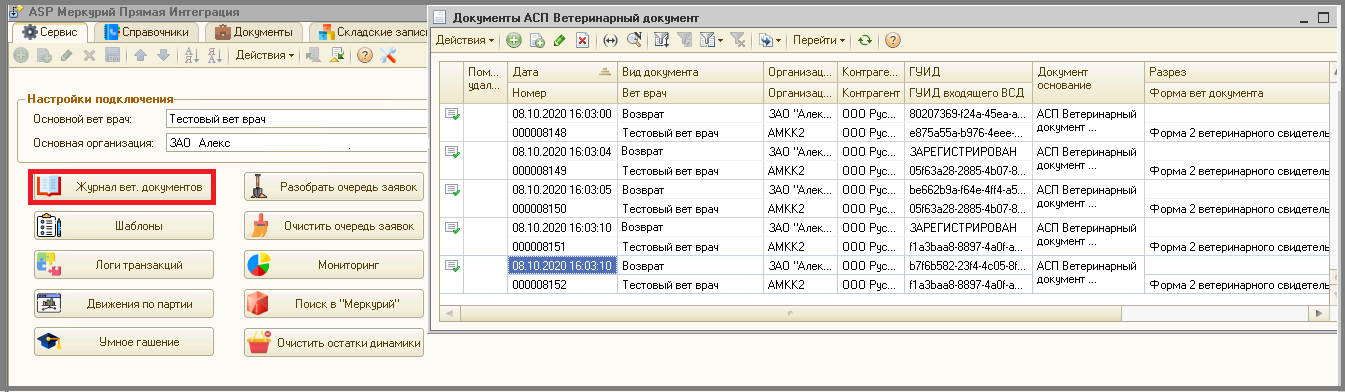Open Мониторинг button
The width and height of the screenshot is (1345, 392).
click(x=334, y=265)
